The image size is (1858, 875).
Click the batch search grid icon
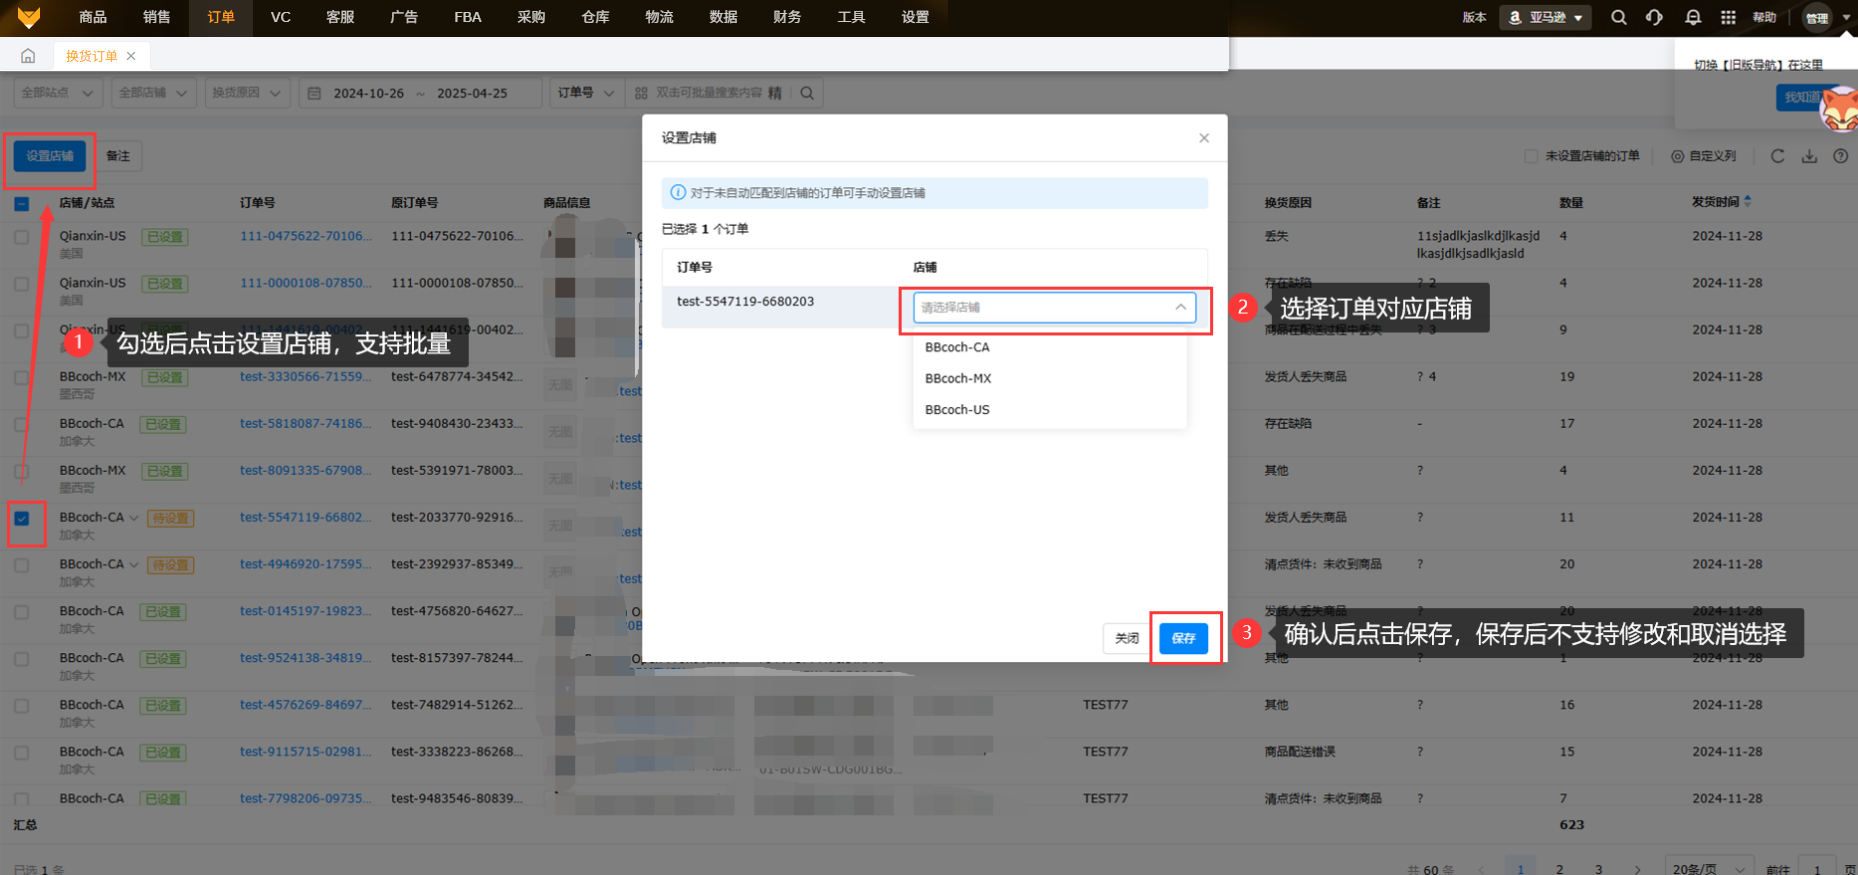(x=641, y=93)
